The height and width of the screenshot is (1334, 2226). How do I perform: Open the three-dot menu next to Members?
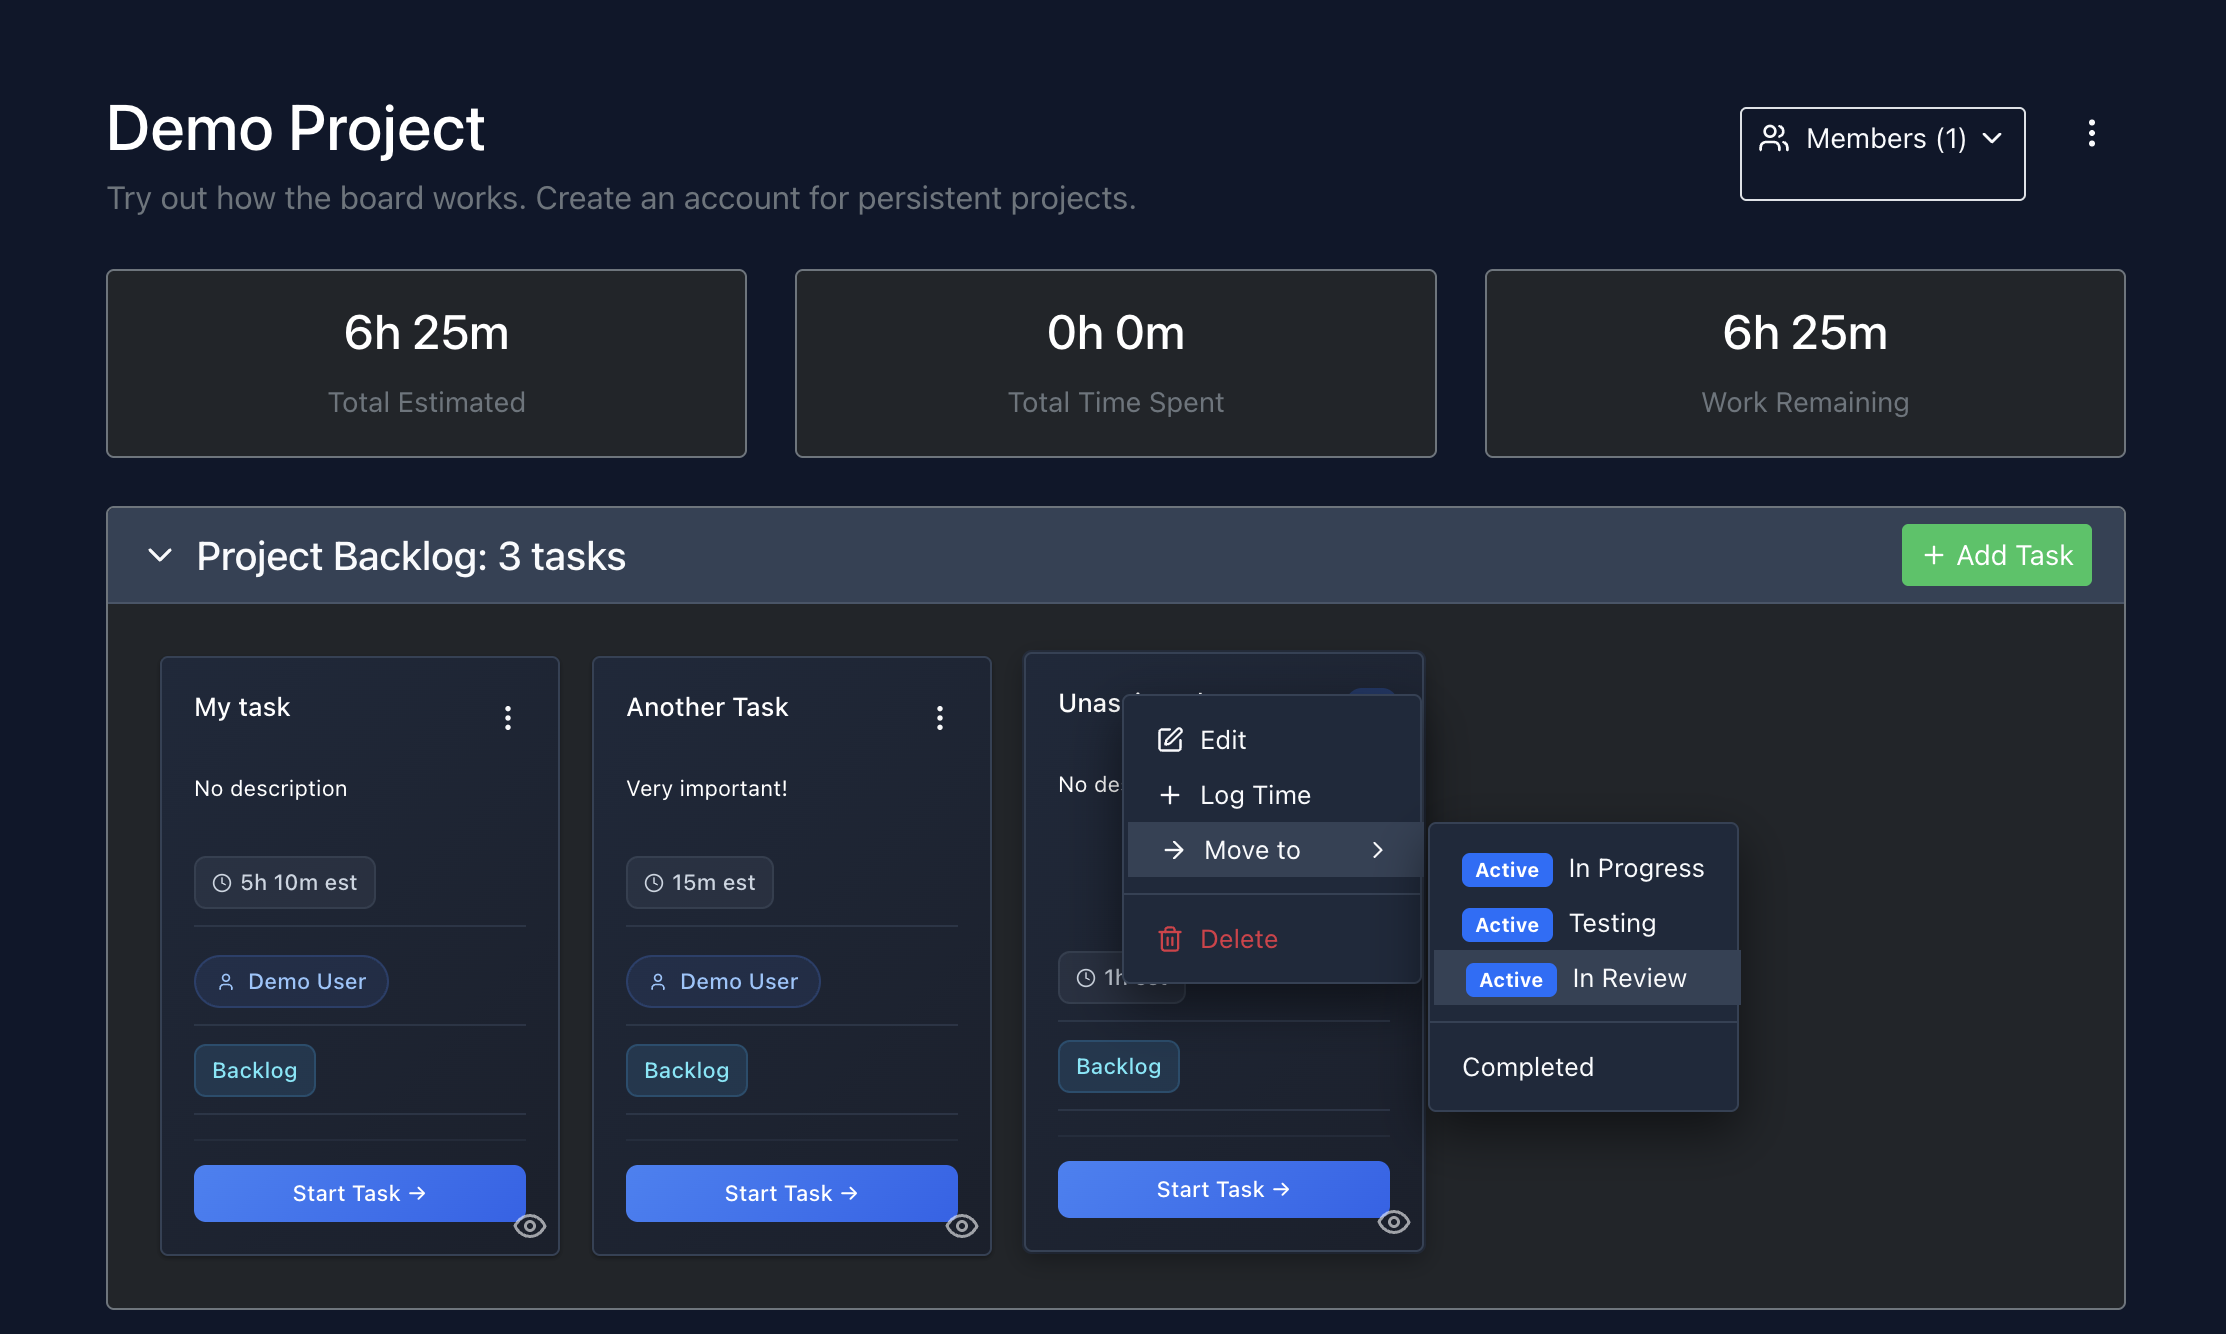[x=2090, y=134]
